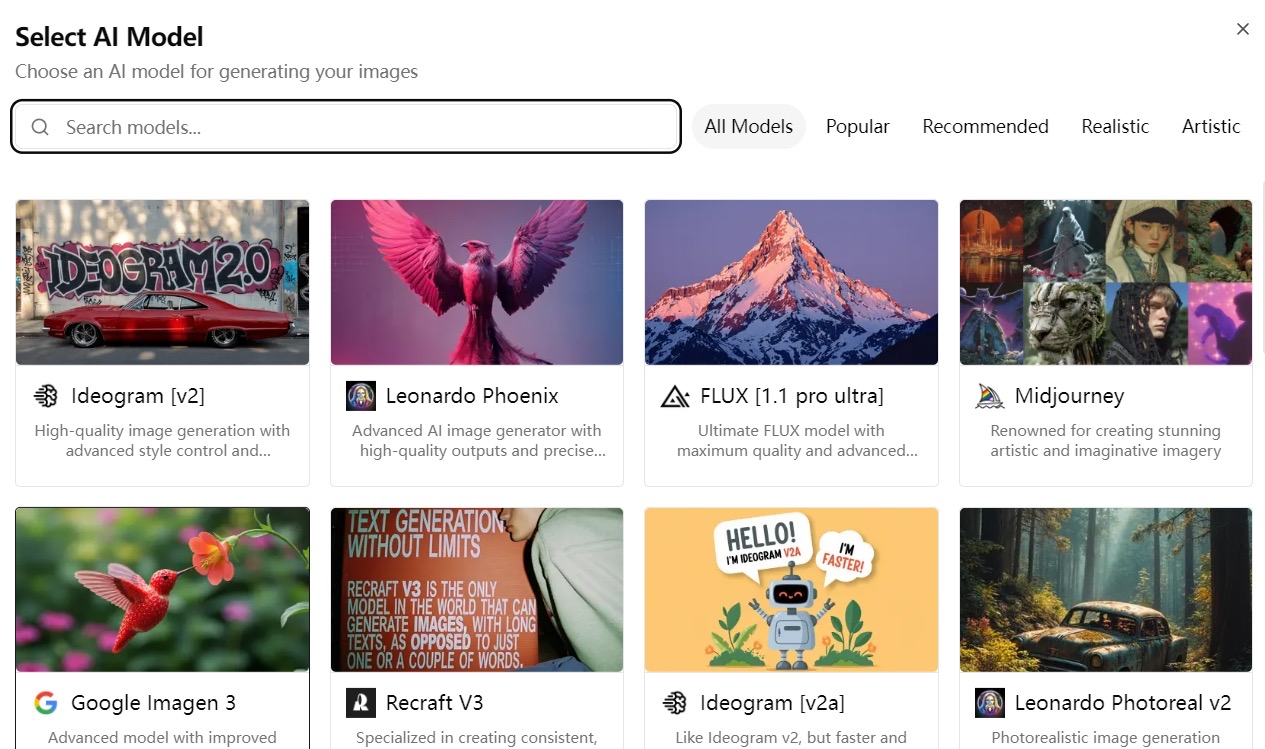1265x749 pixels.
Task: Click the Select AI Model heading
Action: (109, 37)
